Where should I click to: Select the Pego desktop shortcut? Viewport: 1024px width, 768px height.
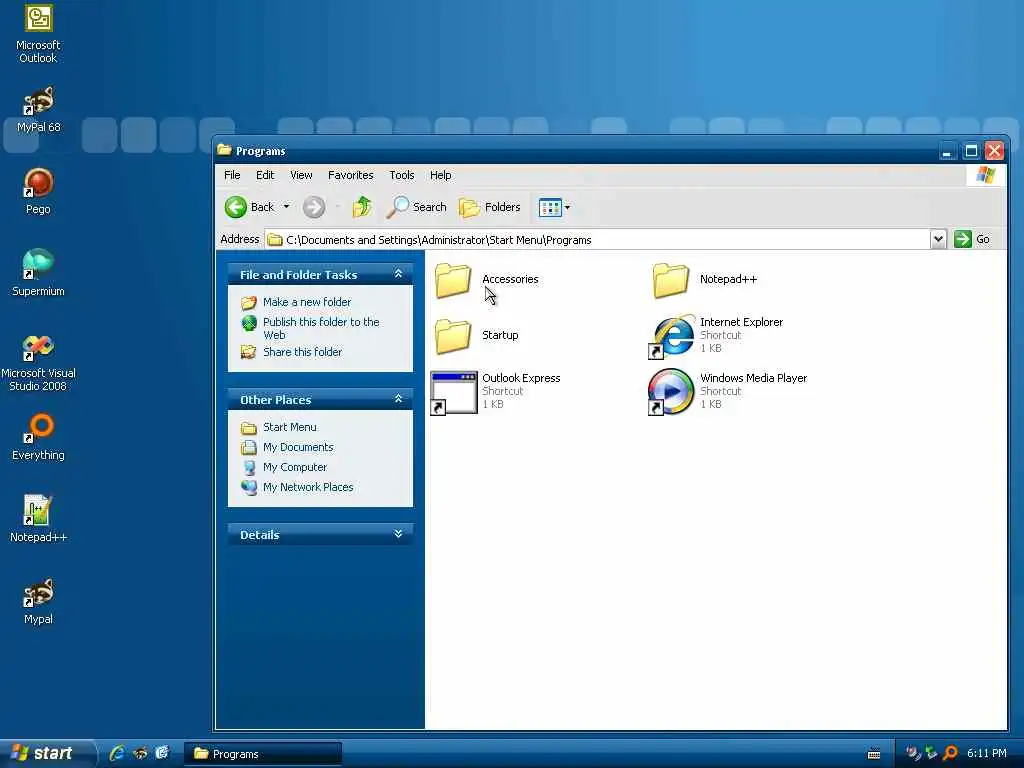(38, 191)
